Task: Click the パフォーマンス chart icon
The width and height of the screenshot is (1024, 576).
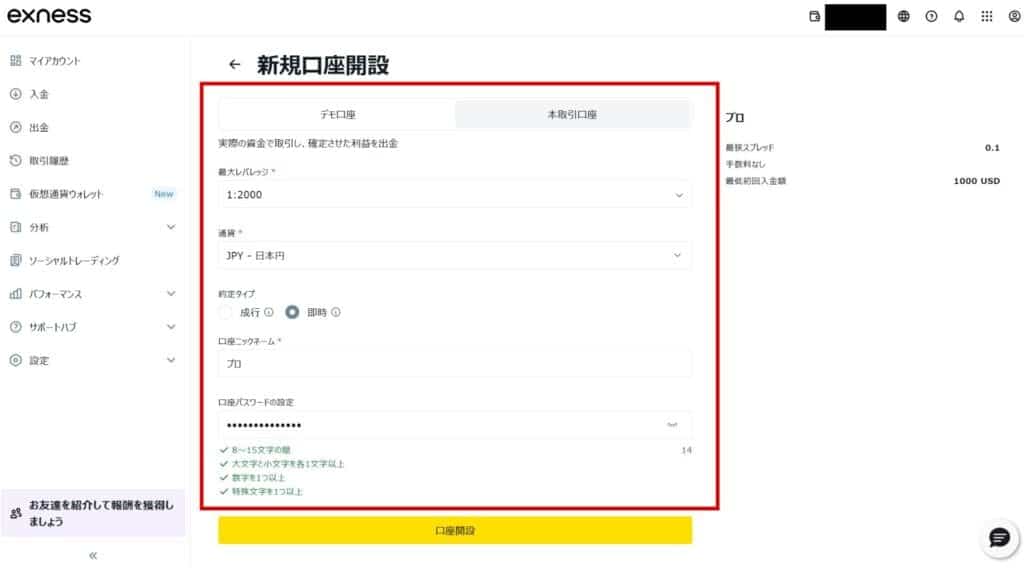Action: click(x=16, y=294)
